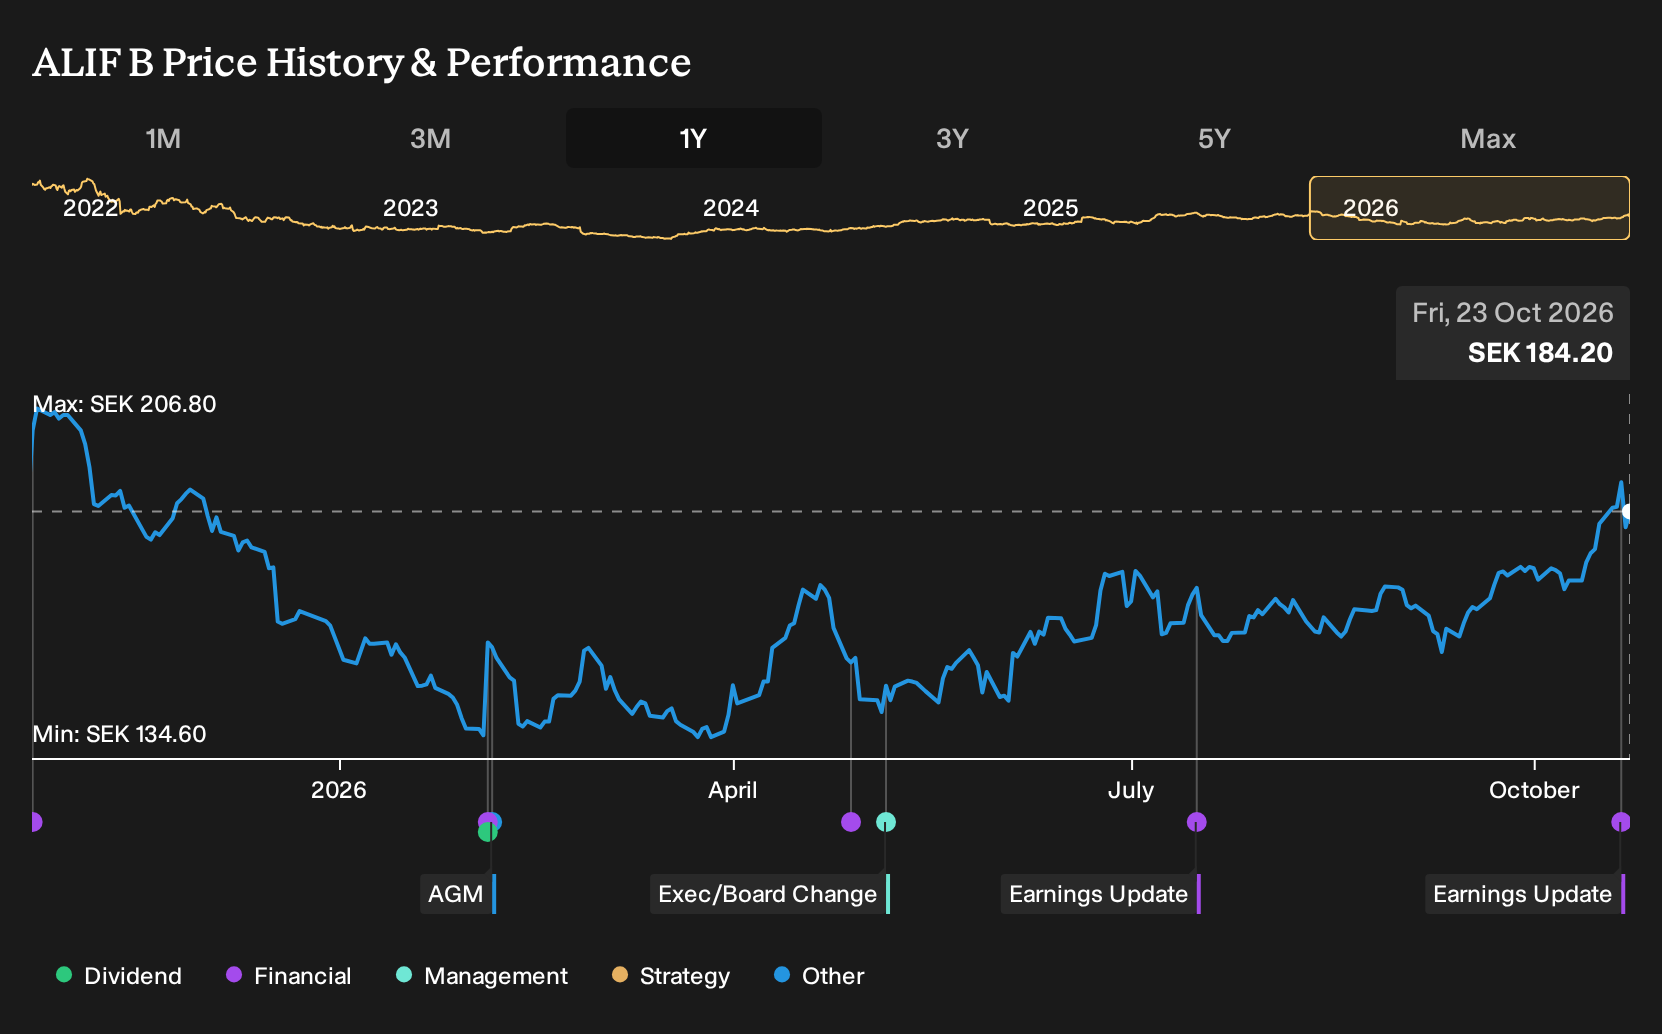Click the teal management event marker after April
The height and width of the screenshot is (1034, 1662).
pos(886,822)
